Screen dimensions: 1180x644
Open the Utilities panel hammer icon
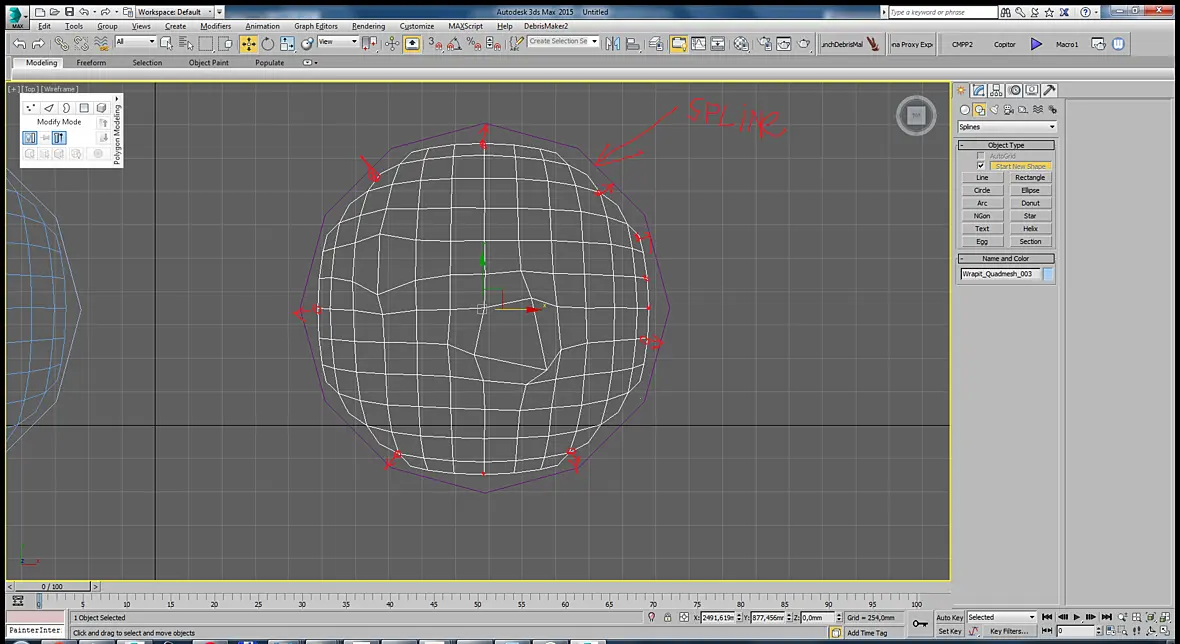1049,90
